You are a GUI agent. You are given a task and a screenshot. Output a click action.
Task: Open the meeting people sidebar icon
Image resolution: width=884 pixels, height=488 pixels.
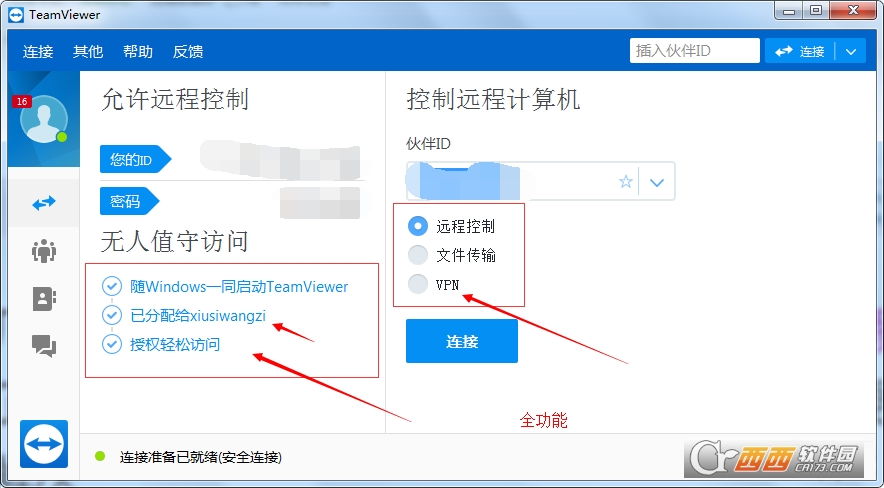click(x=44, y=251)
